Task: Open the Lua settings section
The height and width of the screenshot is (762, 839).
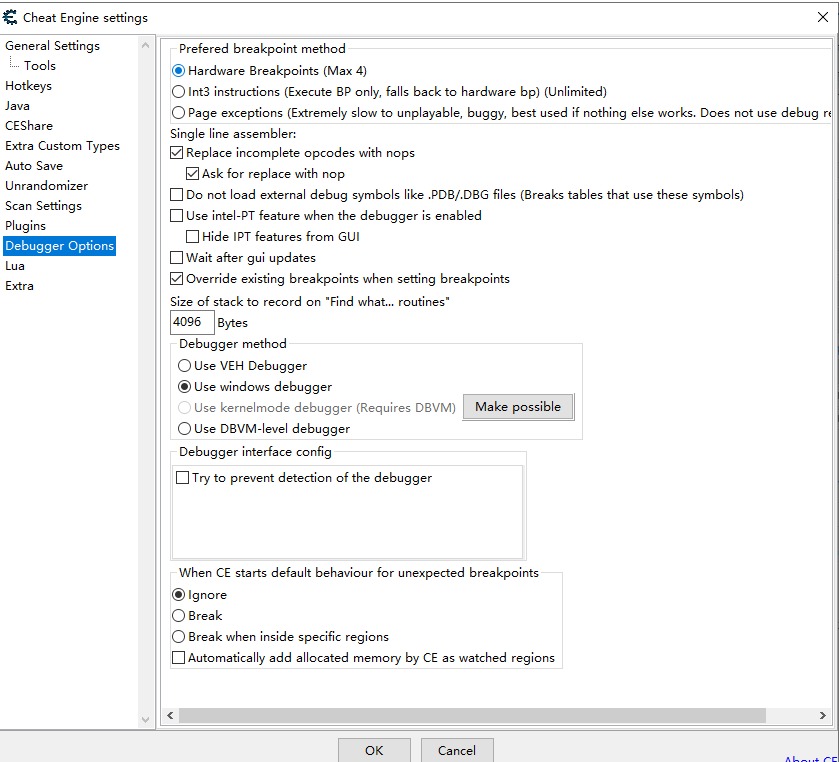Action: (x=15, y=266)
